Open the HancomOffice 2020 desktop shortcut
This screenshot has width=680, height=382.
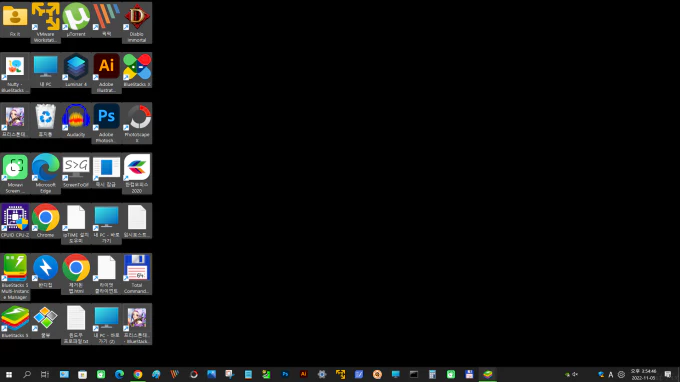click(x=137, y=173)
